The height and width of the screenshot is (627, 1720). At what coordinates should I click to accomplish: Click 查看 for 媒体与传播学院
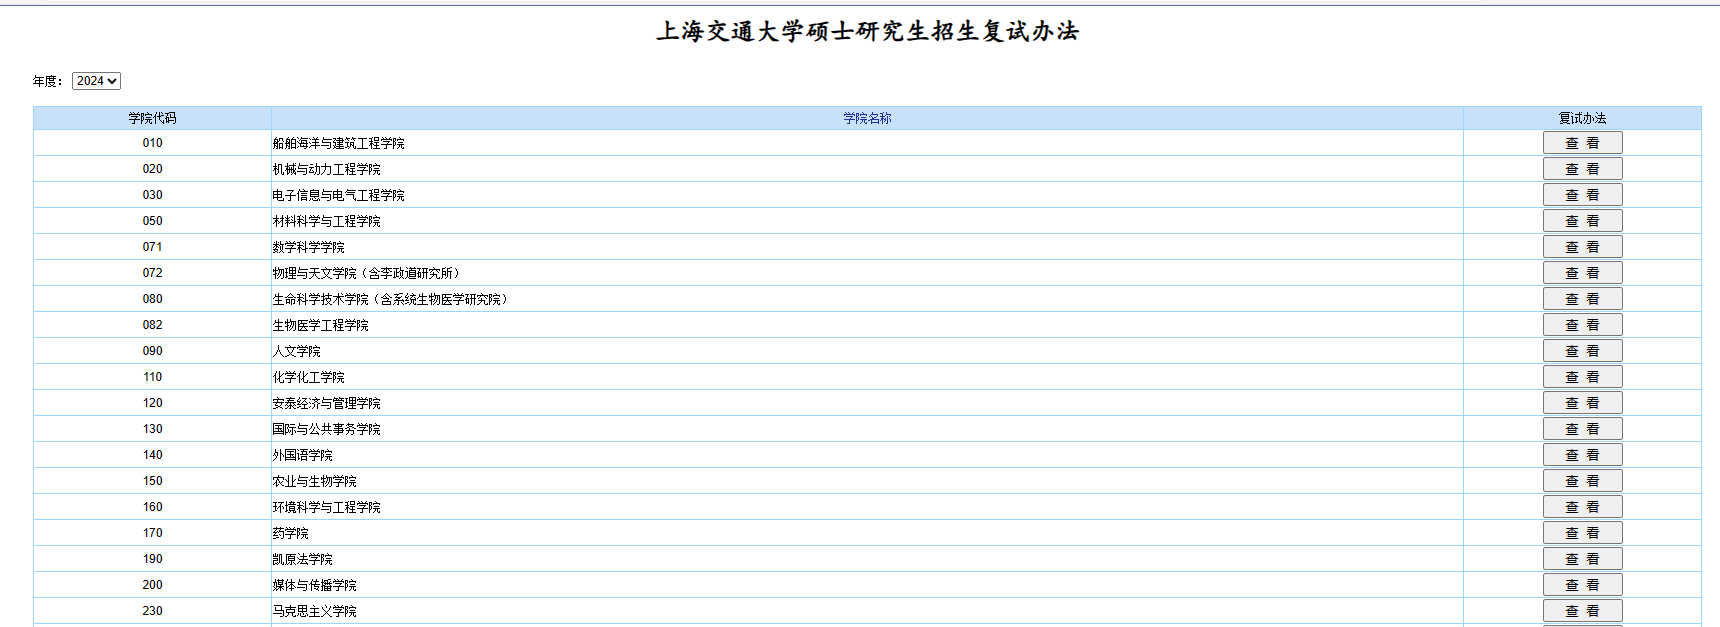[1582, 585]
